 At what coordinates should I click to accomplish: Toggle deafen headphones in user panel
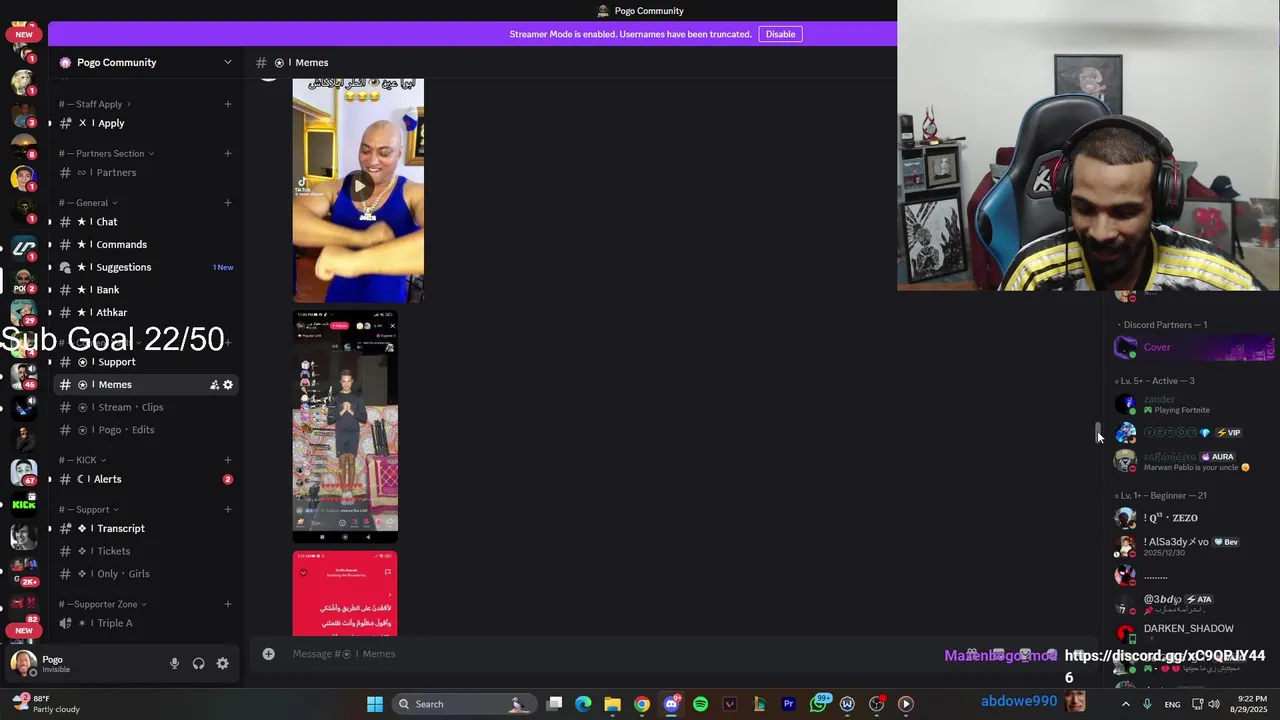click(198, 663)
